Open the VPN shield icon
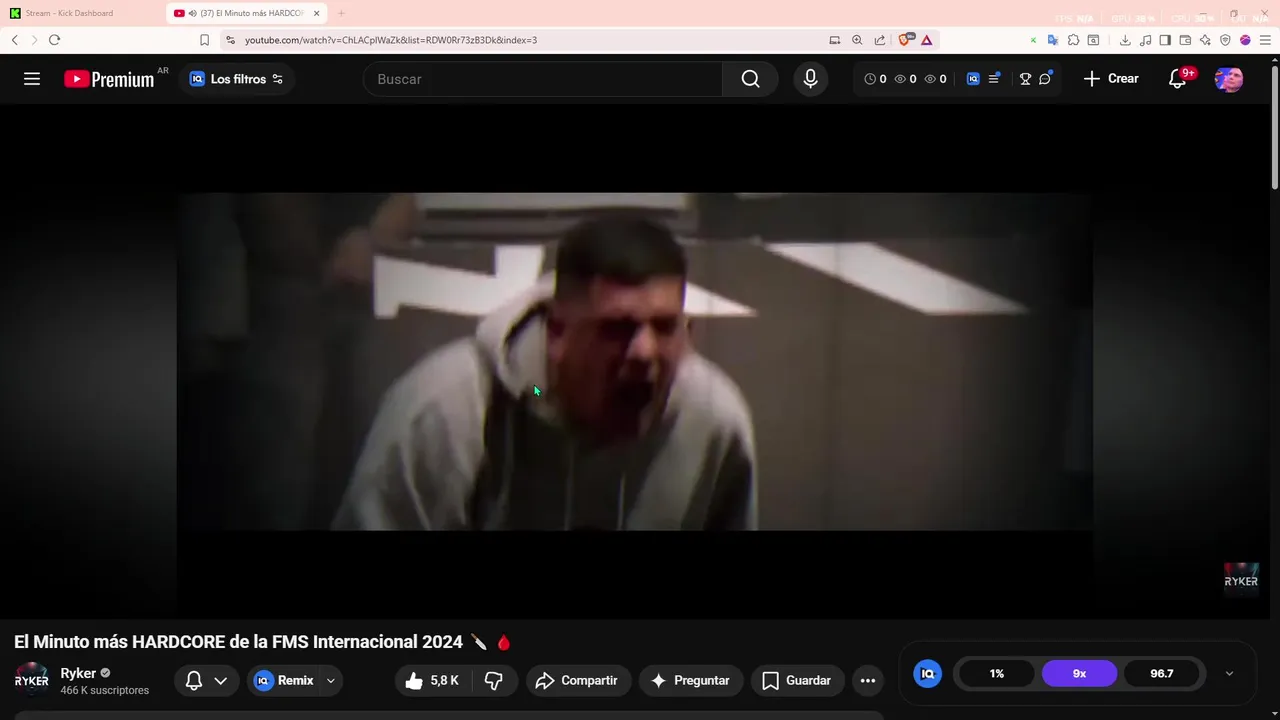 click(1225, 40)
